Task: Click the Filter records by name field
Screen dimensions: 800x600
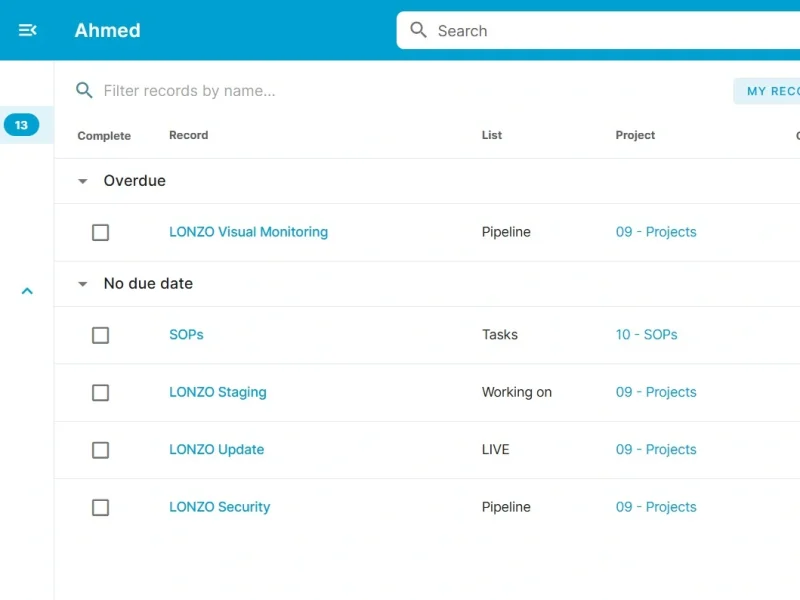Action: (189, 91)
